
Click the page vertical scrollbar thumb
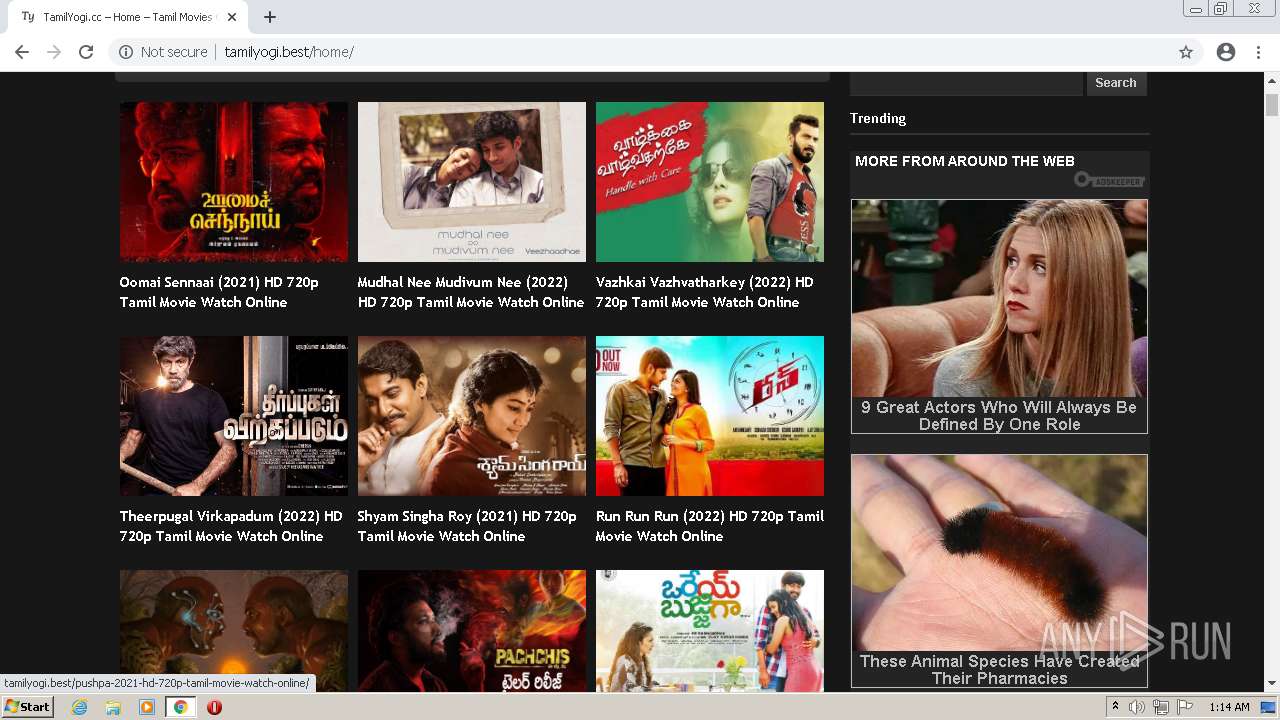pos(1272,105)
